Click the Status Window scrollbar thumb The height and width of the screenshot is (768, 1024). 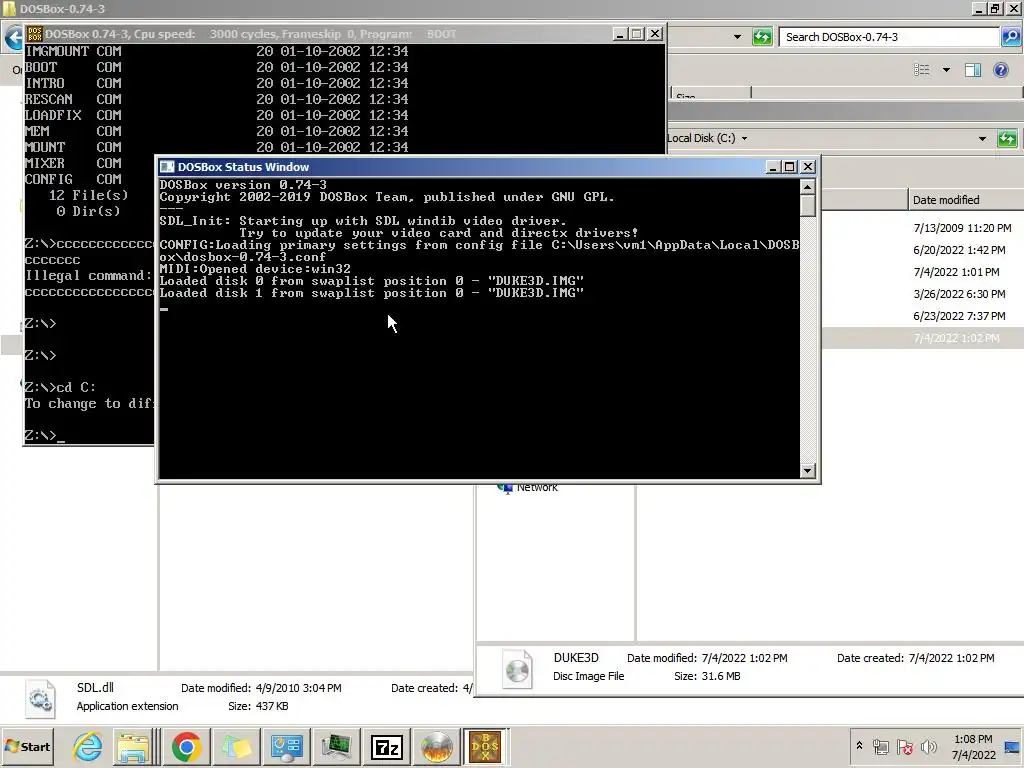(808, 206)
